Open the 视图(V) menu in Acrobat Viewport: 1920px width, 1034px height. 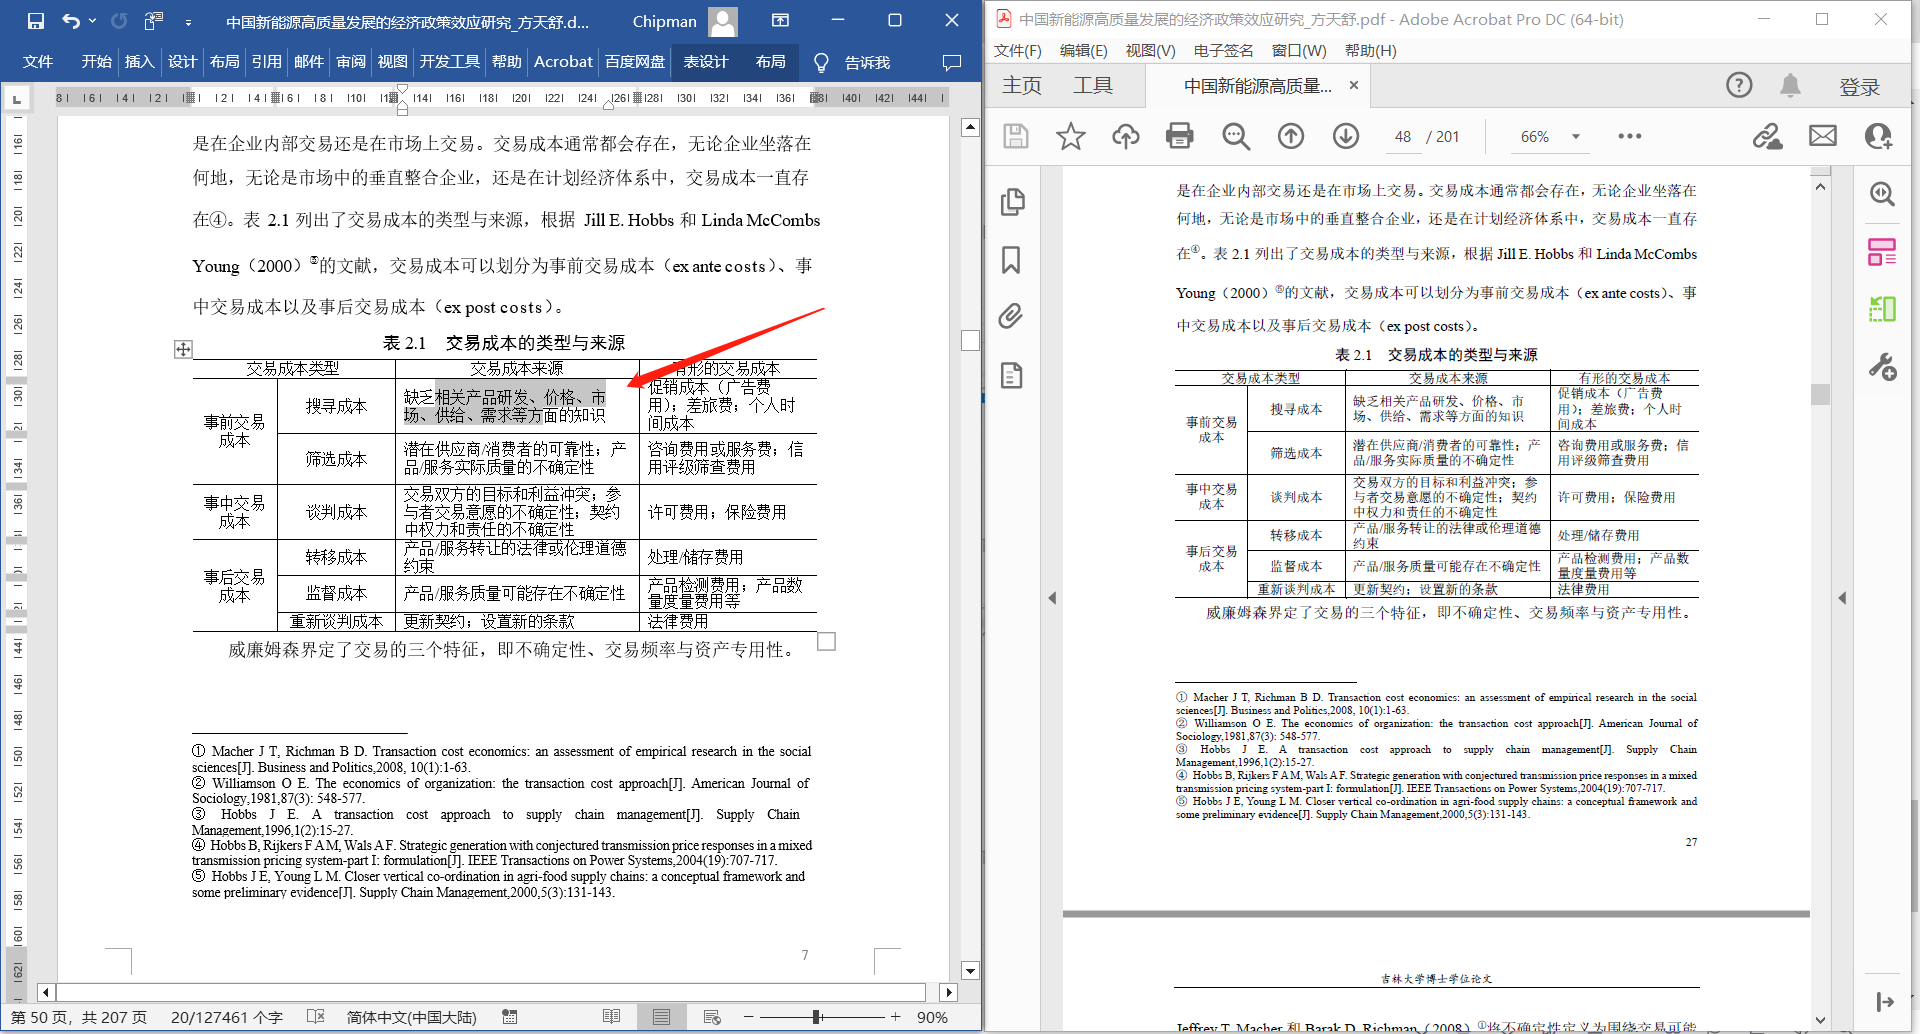pos(1150,50)
